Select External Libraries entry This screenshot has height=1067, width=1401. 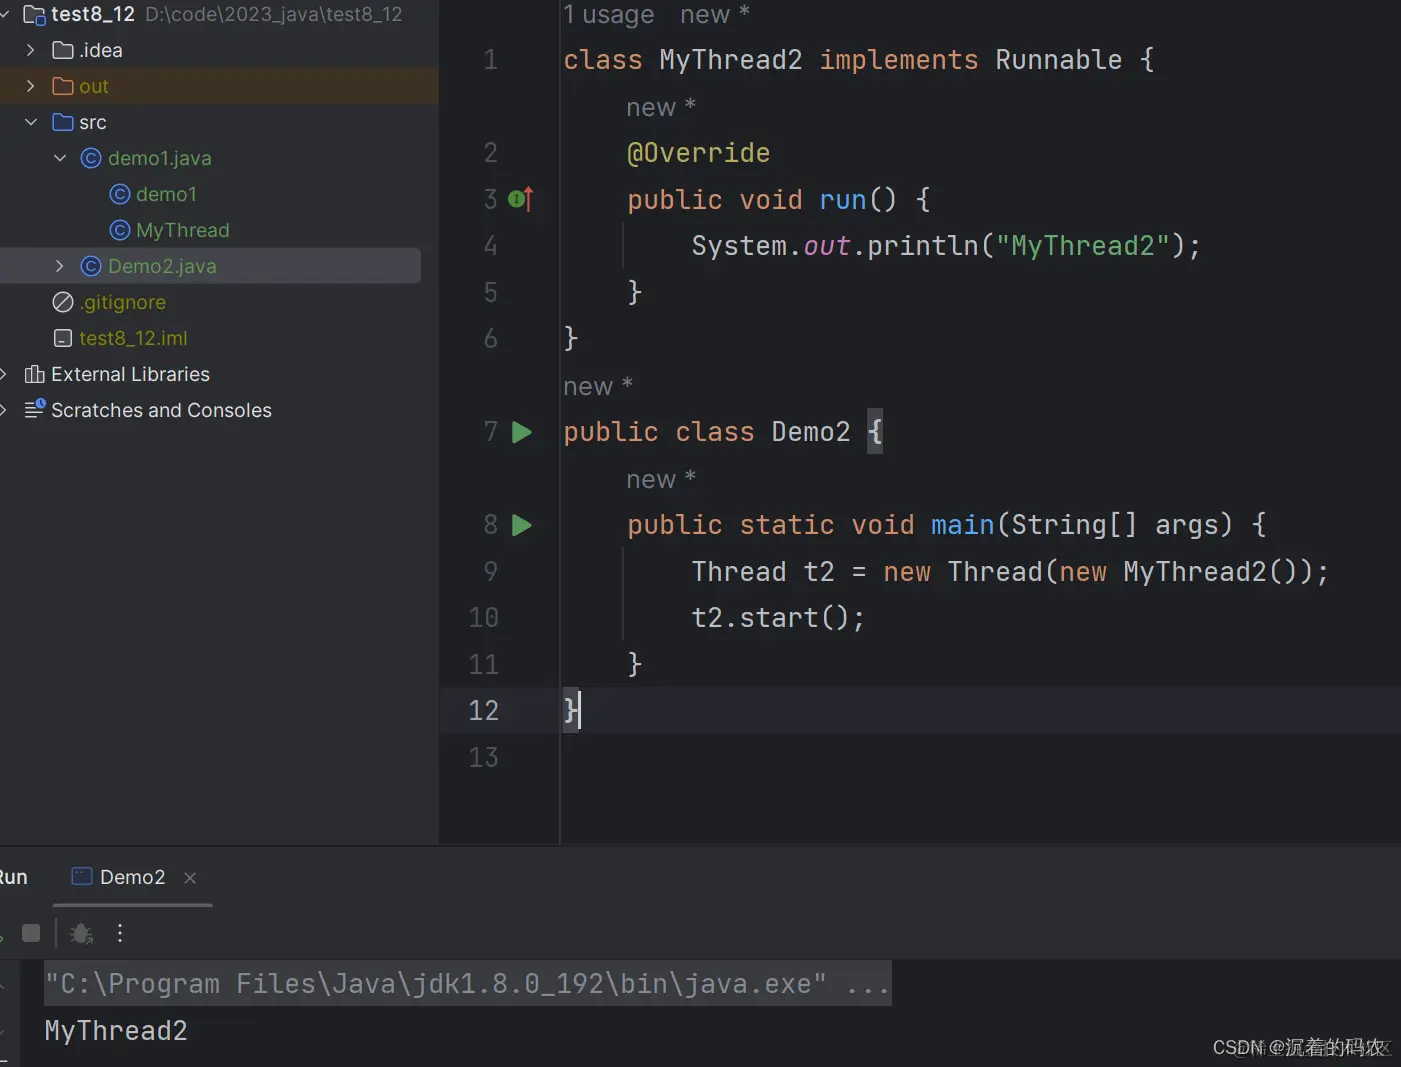click(x=130, y=374)
